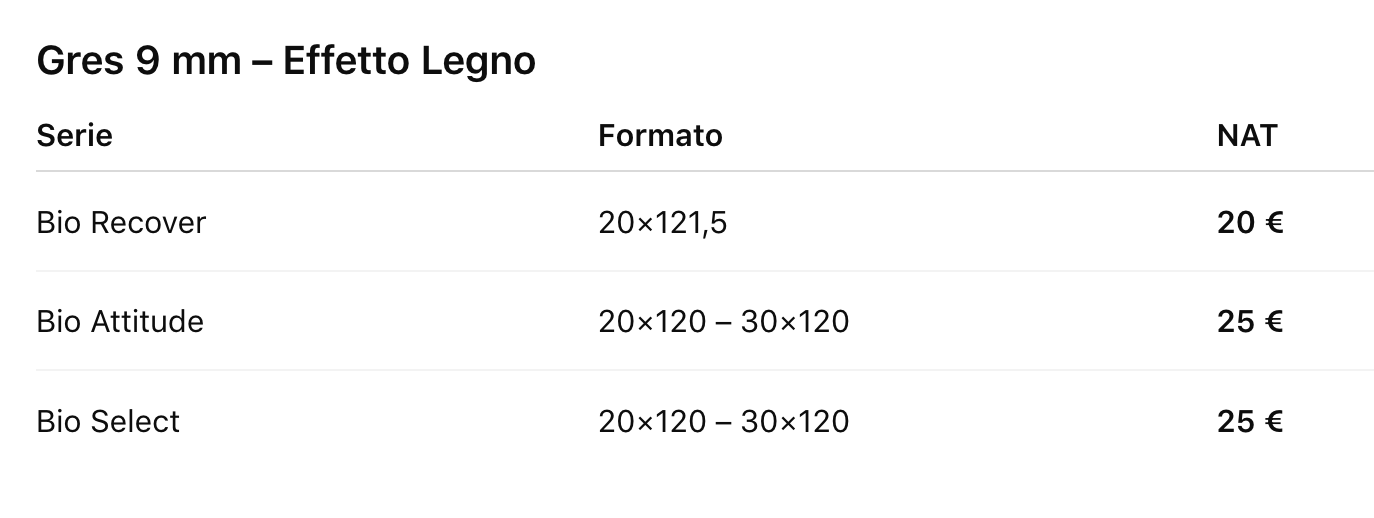The height and width of the screenshot is (518, 1374).
Task: Click the 25 € price for Bio Attitude
Action: tap(1250, 321)
